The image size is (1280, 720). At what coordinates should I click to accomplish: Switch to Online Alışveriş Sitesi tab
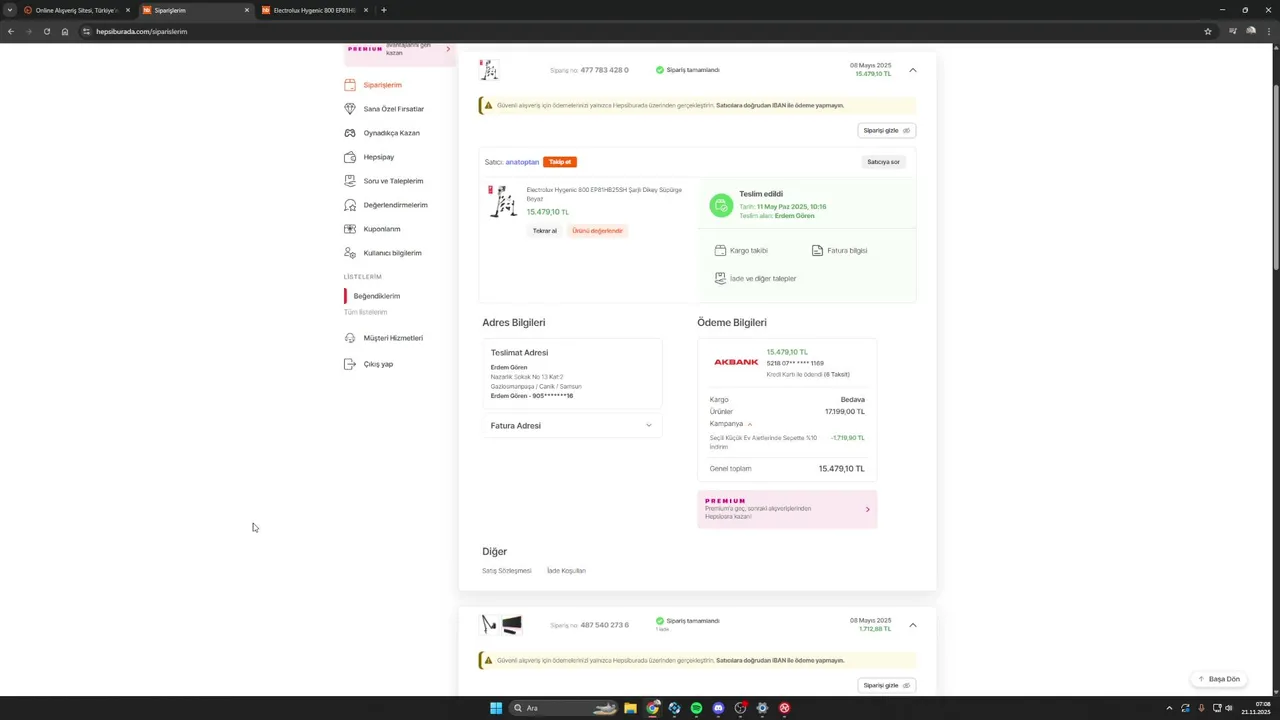(x=78, y=10)
